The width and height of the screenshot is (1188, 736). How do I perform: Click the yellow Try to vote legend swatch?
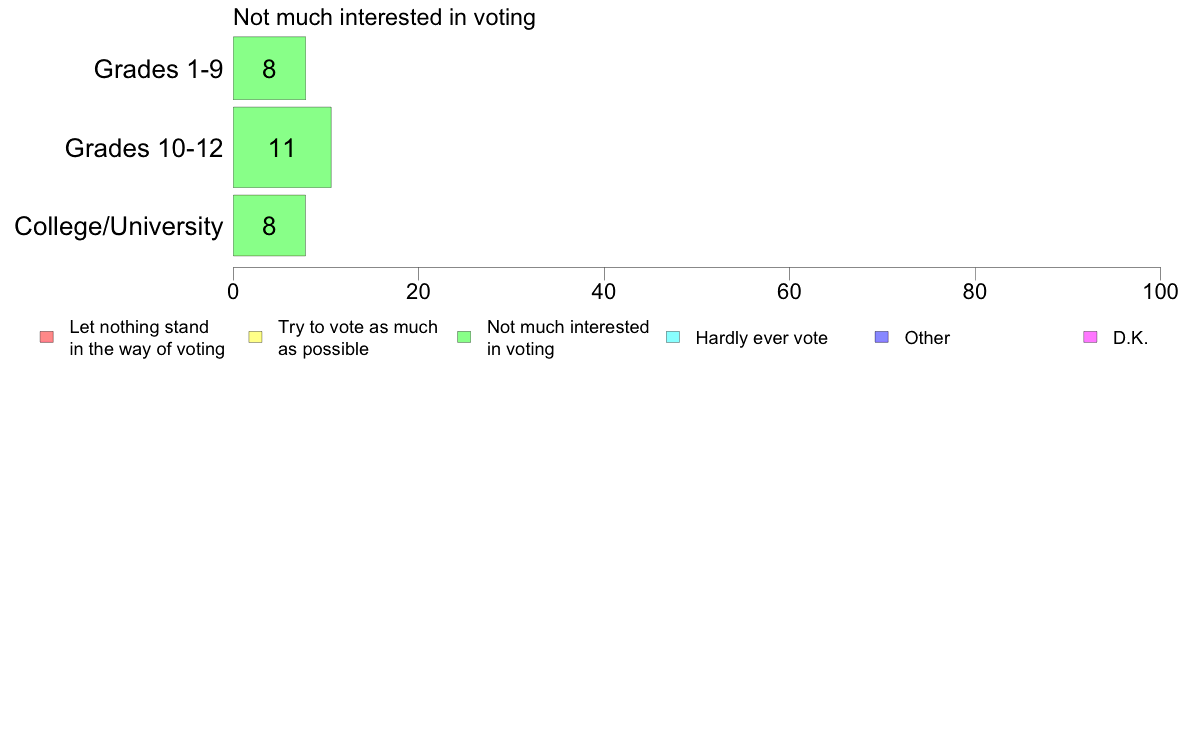[x=255, y=337]
